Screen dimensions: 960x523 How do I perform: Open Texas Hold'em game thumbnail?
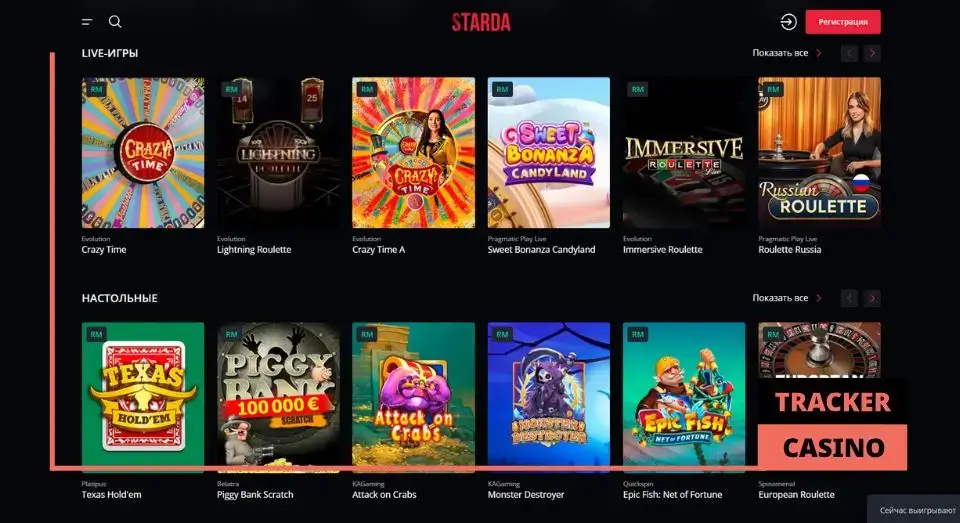pos(143,397)
